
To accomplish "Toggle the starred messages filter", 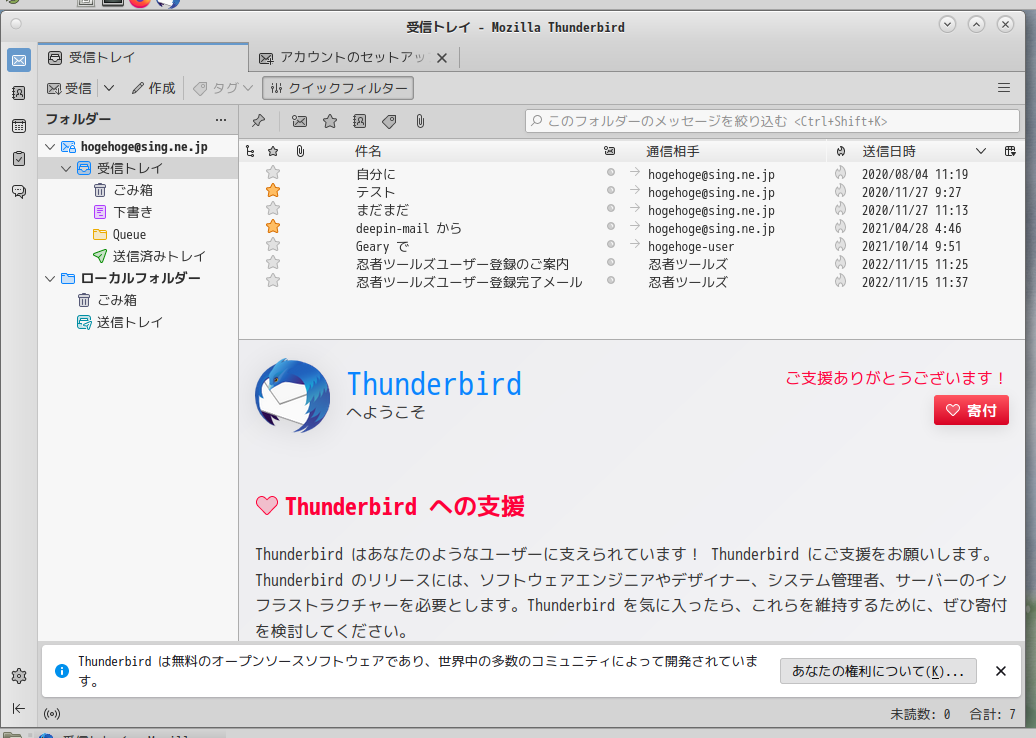I will (x=330, y=121).
